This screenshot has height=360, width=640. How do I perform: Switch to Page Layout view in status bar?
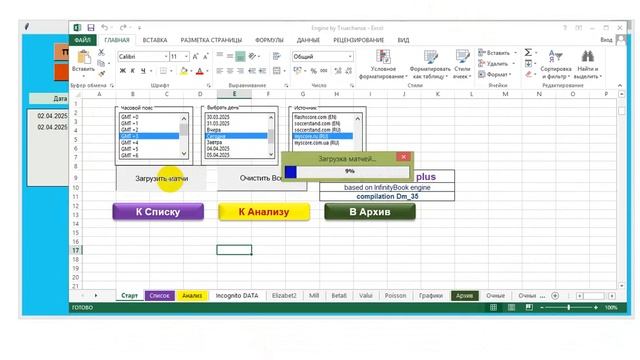pyautogui.click(x=511, y=307)
